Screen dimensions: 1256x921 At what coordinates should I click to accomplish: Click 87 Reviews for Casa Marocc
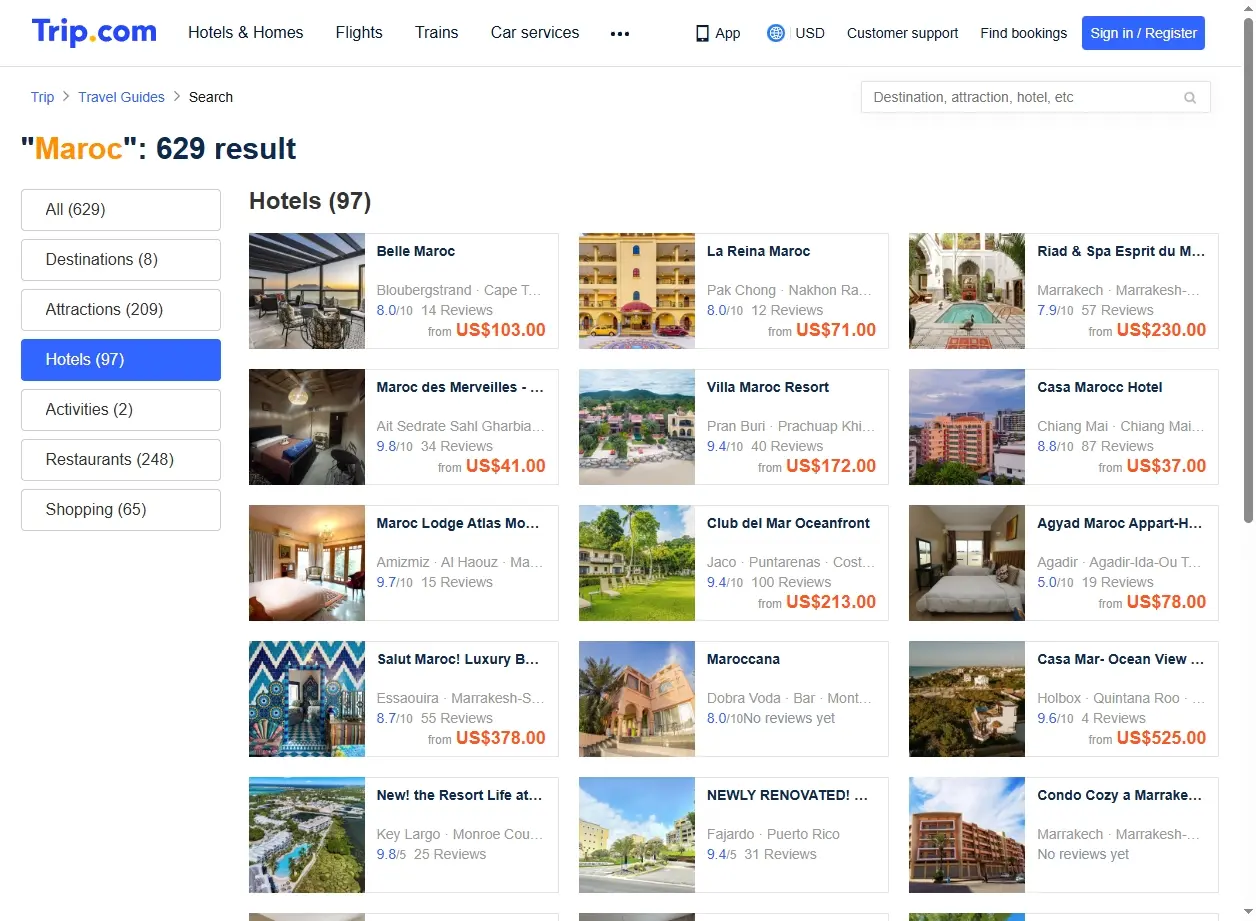pyautogui.click(x=1117, y=446)
